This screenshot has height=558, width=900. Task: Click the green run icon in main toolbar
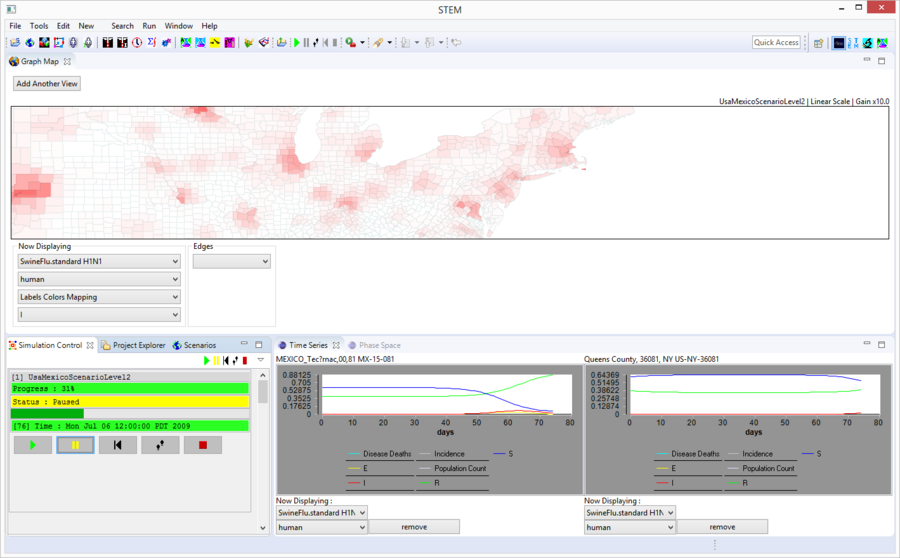[x=296, y=43]
